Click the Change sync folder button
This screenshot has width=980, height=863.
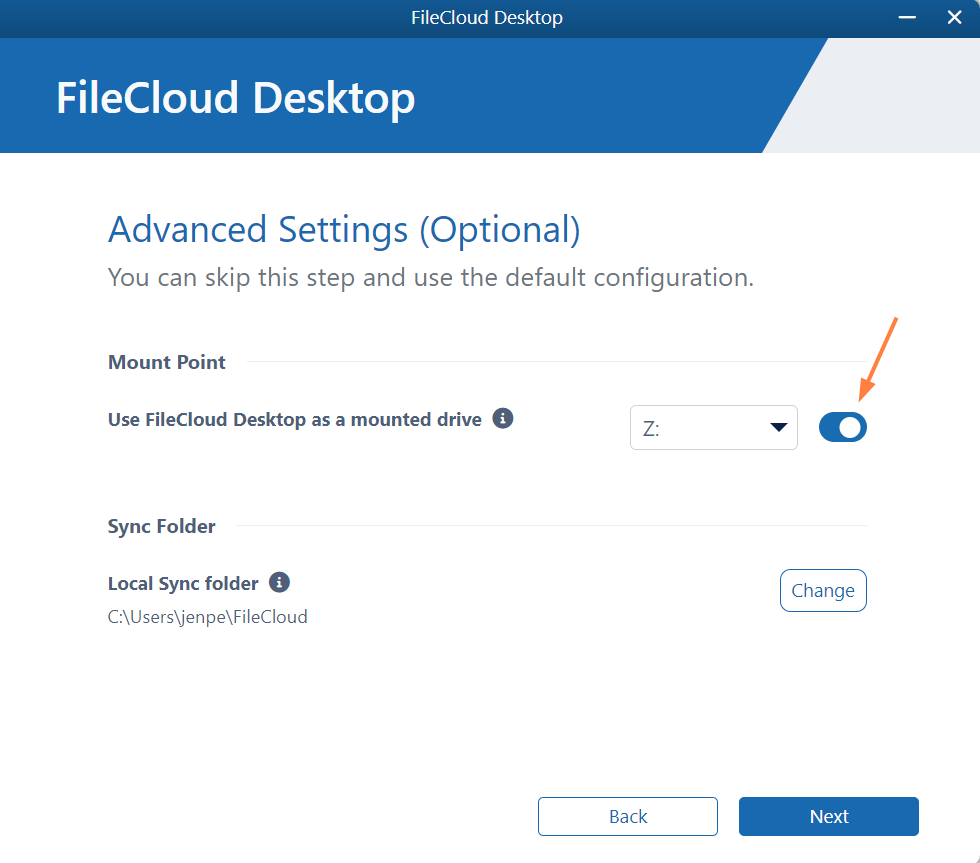822,591
